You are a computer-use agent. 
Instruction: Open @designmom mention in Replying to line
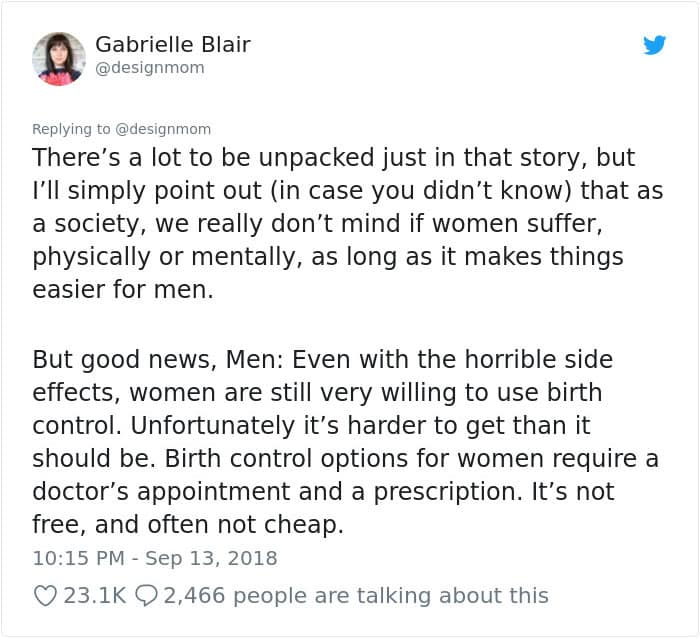click(163, 129)
